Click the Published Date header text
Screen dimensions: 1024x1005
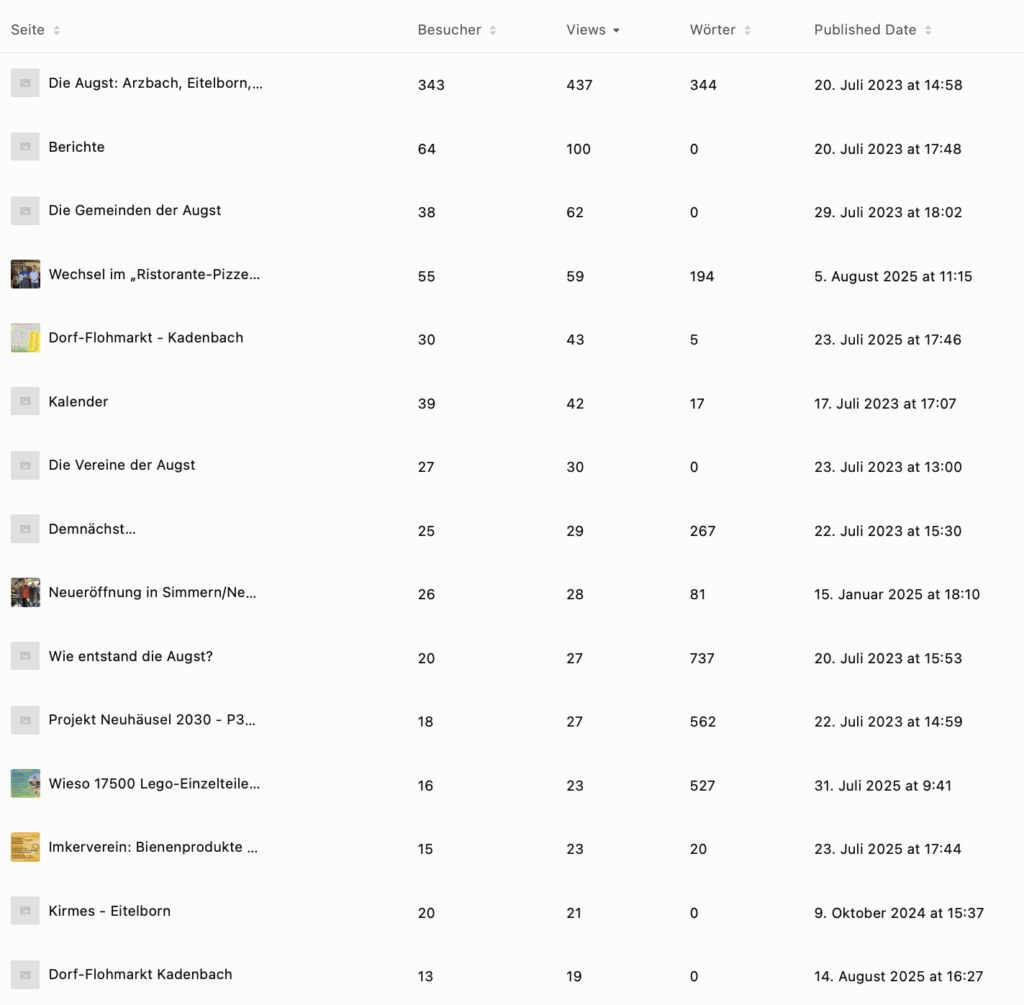pos(865,30)
